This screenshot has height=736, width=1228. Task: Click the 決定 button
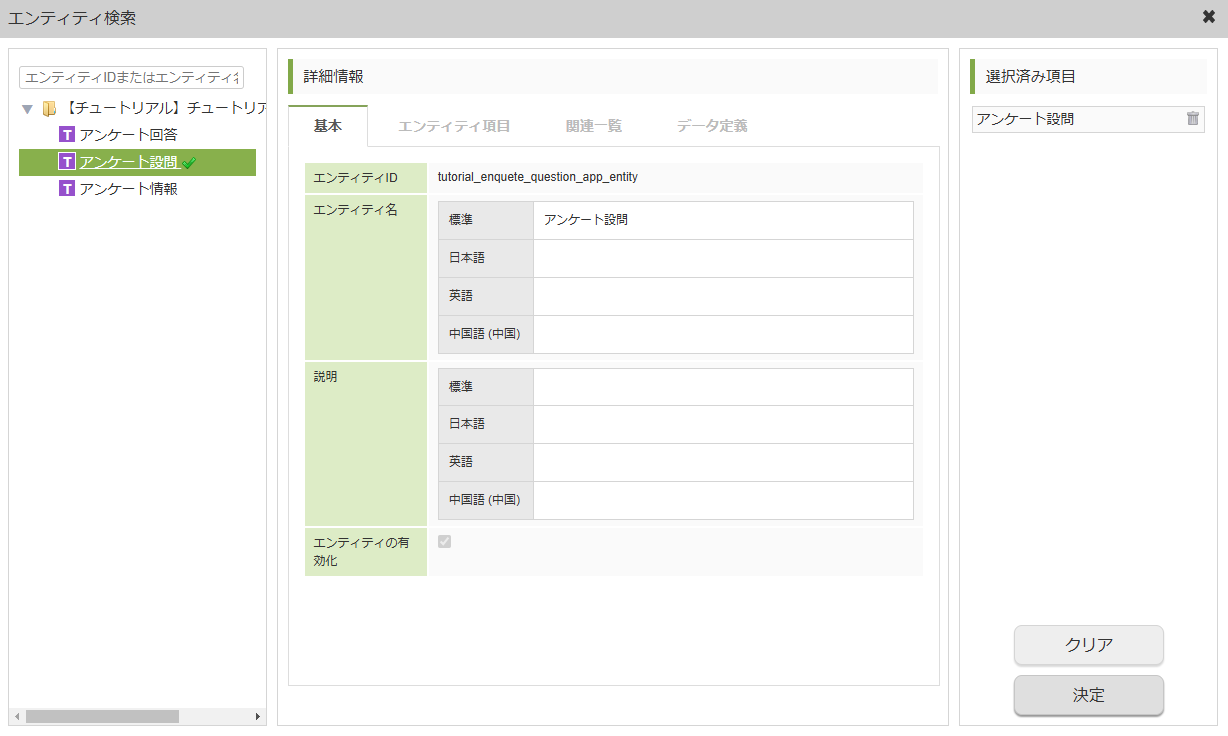coord(1088,696)
